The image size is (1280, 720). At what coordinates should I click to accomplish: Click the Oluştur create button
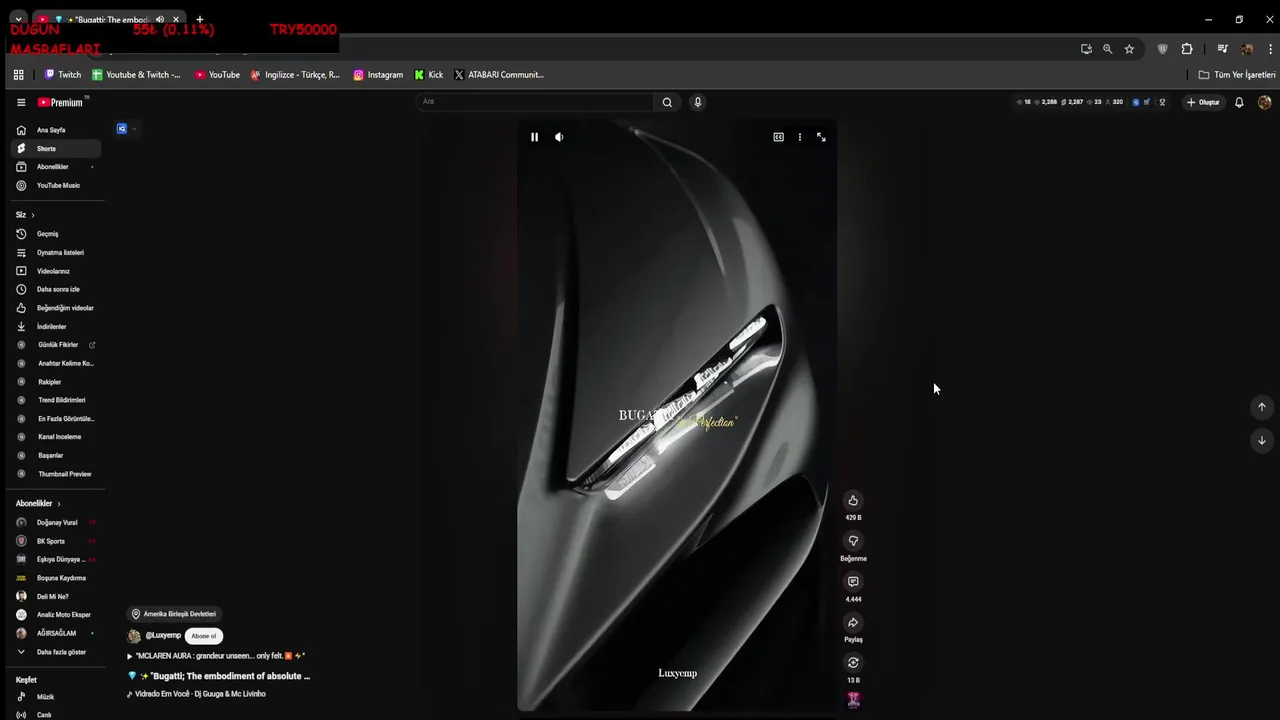pos(1203,102)
